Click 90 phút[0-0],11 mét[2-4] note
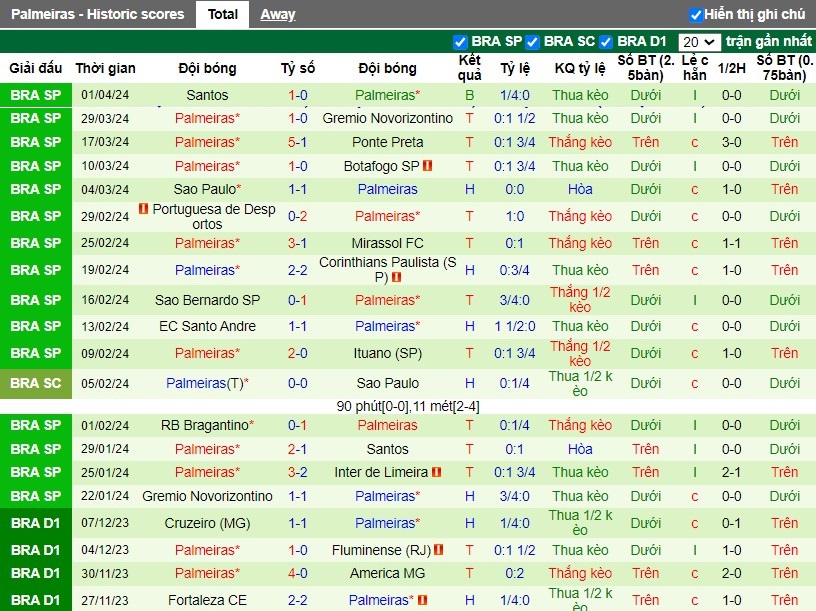Viewport: 816px width, 611px height. [408, 406]
